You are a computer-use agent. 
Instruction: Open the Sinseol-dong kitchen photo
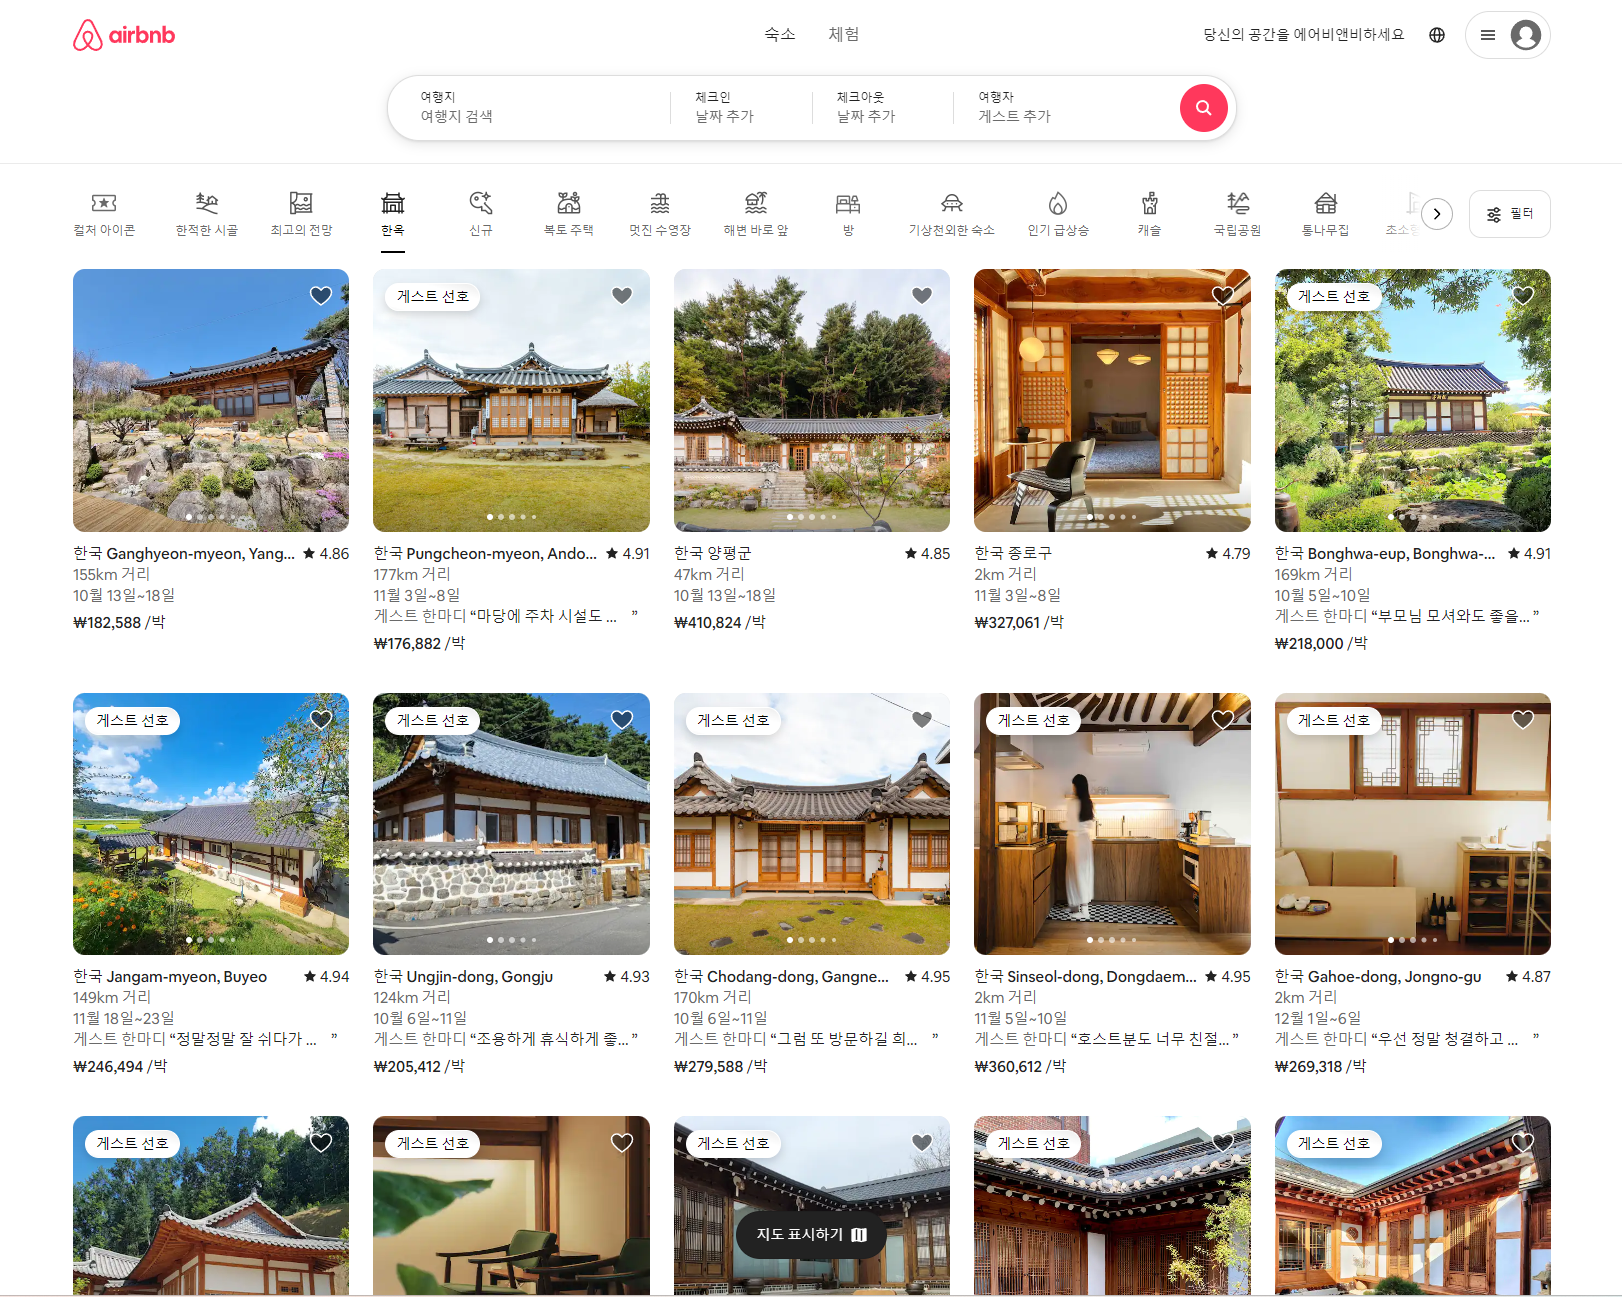[1112, 824]
